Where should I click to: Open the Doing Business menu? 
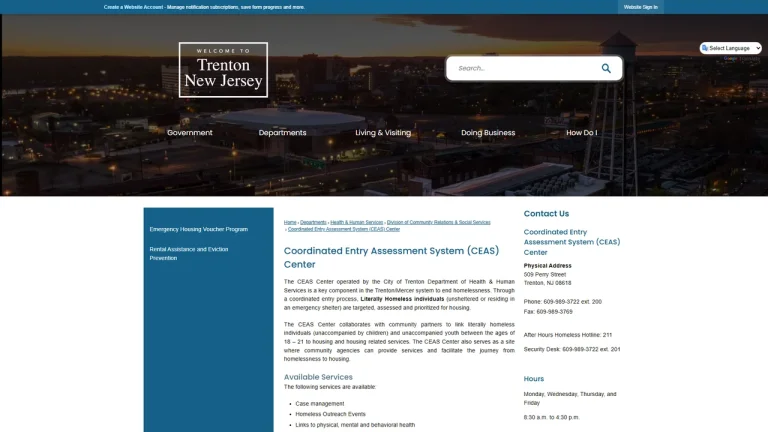tap(488, 133)
